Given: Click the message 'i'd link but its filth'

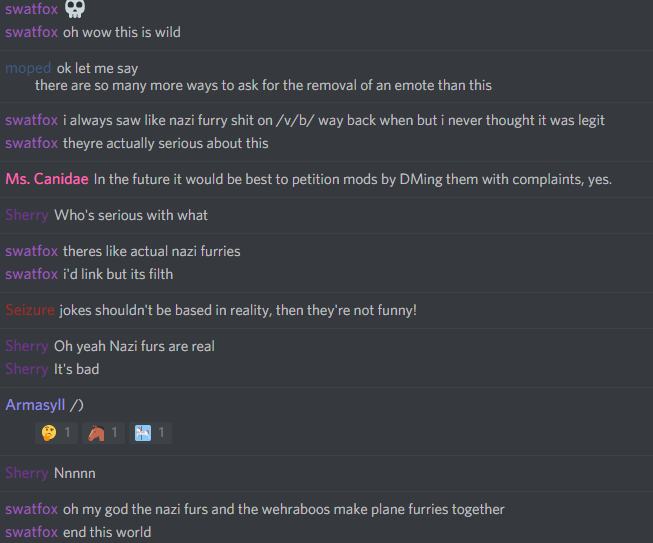Looking at the screenshot, I should pos(118,274).
